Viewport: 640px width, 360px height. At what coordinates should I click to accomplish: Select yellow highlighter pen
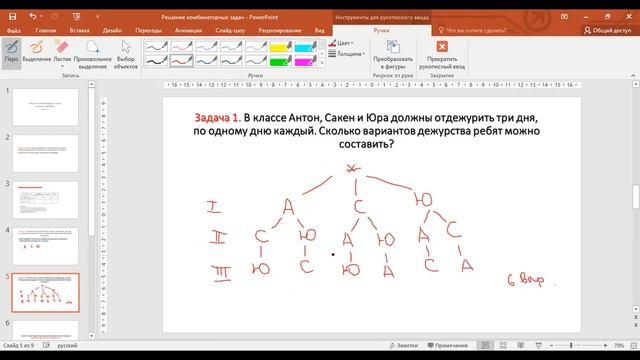[281, 46]
